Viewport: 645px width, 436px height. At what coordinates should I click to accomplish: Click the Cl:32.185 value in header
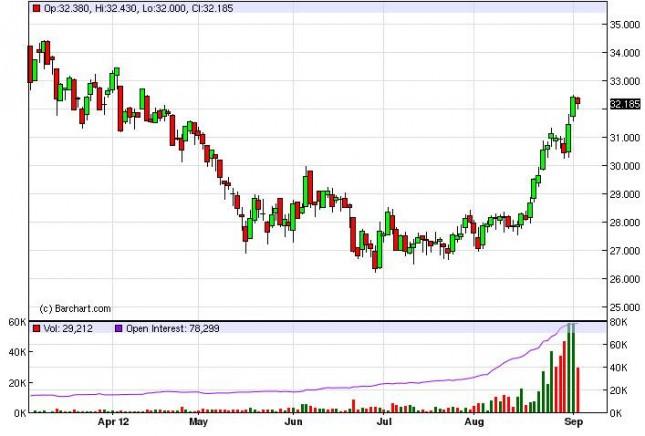coord(212,8)
